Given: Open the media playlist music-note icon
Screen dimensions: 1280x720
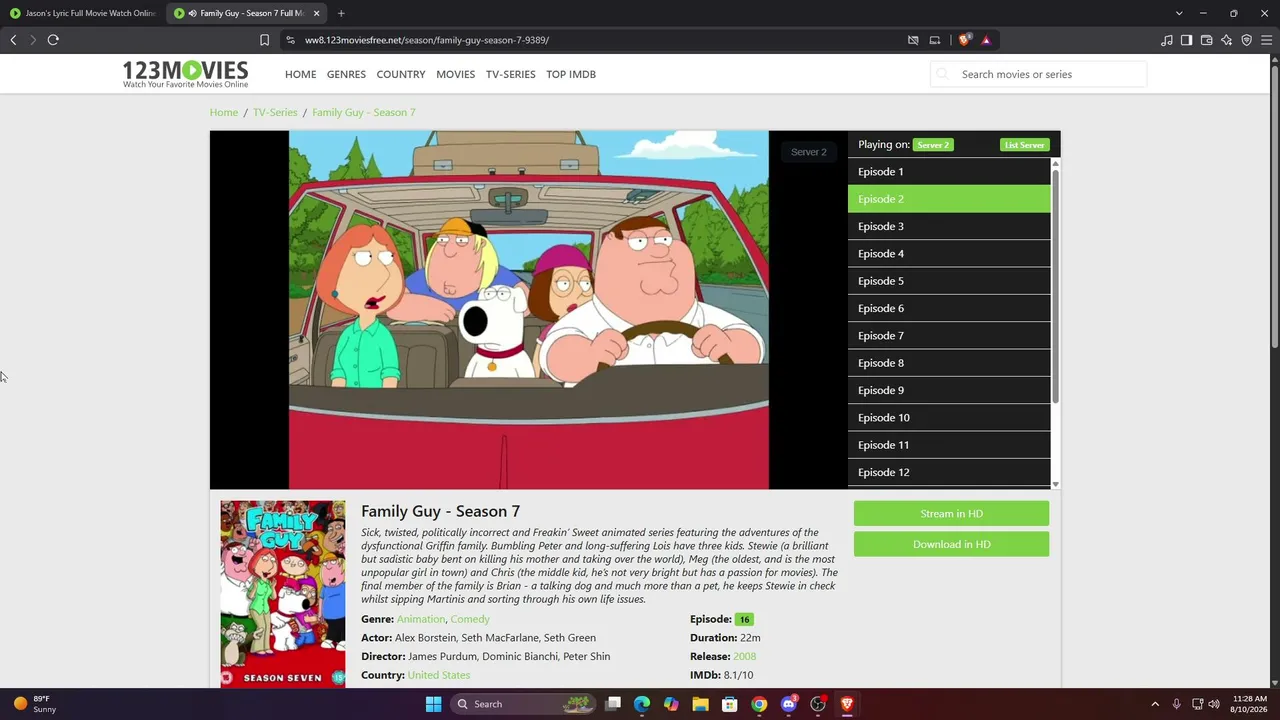Looking at the screenshot, I should point(1167,40).
